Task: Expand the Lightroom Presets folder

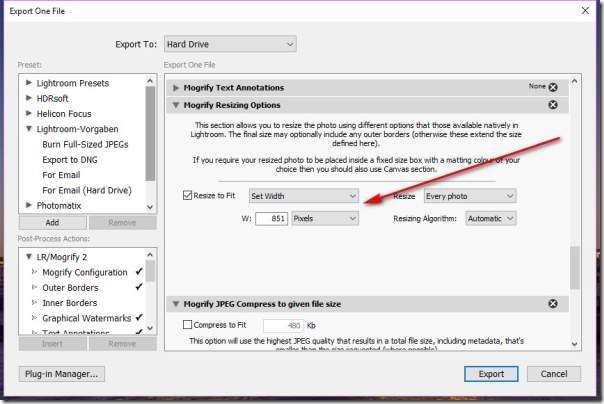Action: (x=29, y=82)
